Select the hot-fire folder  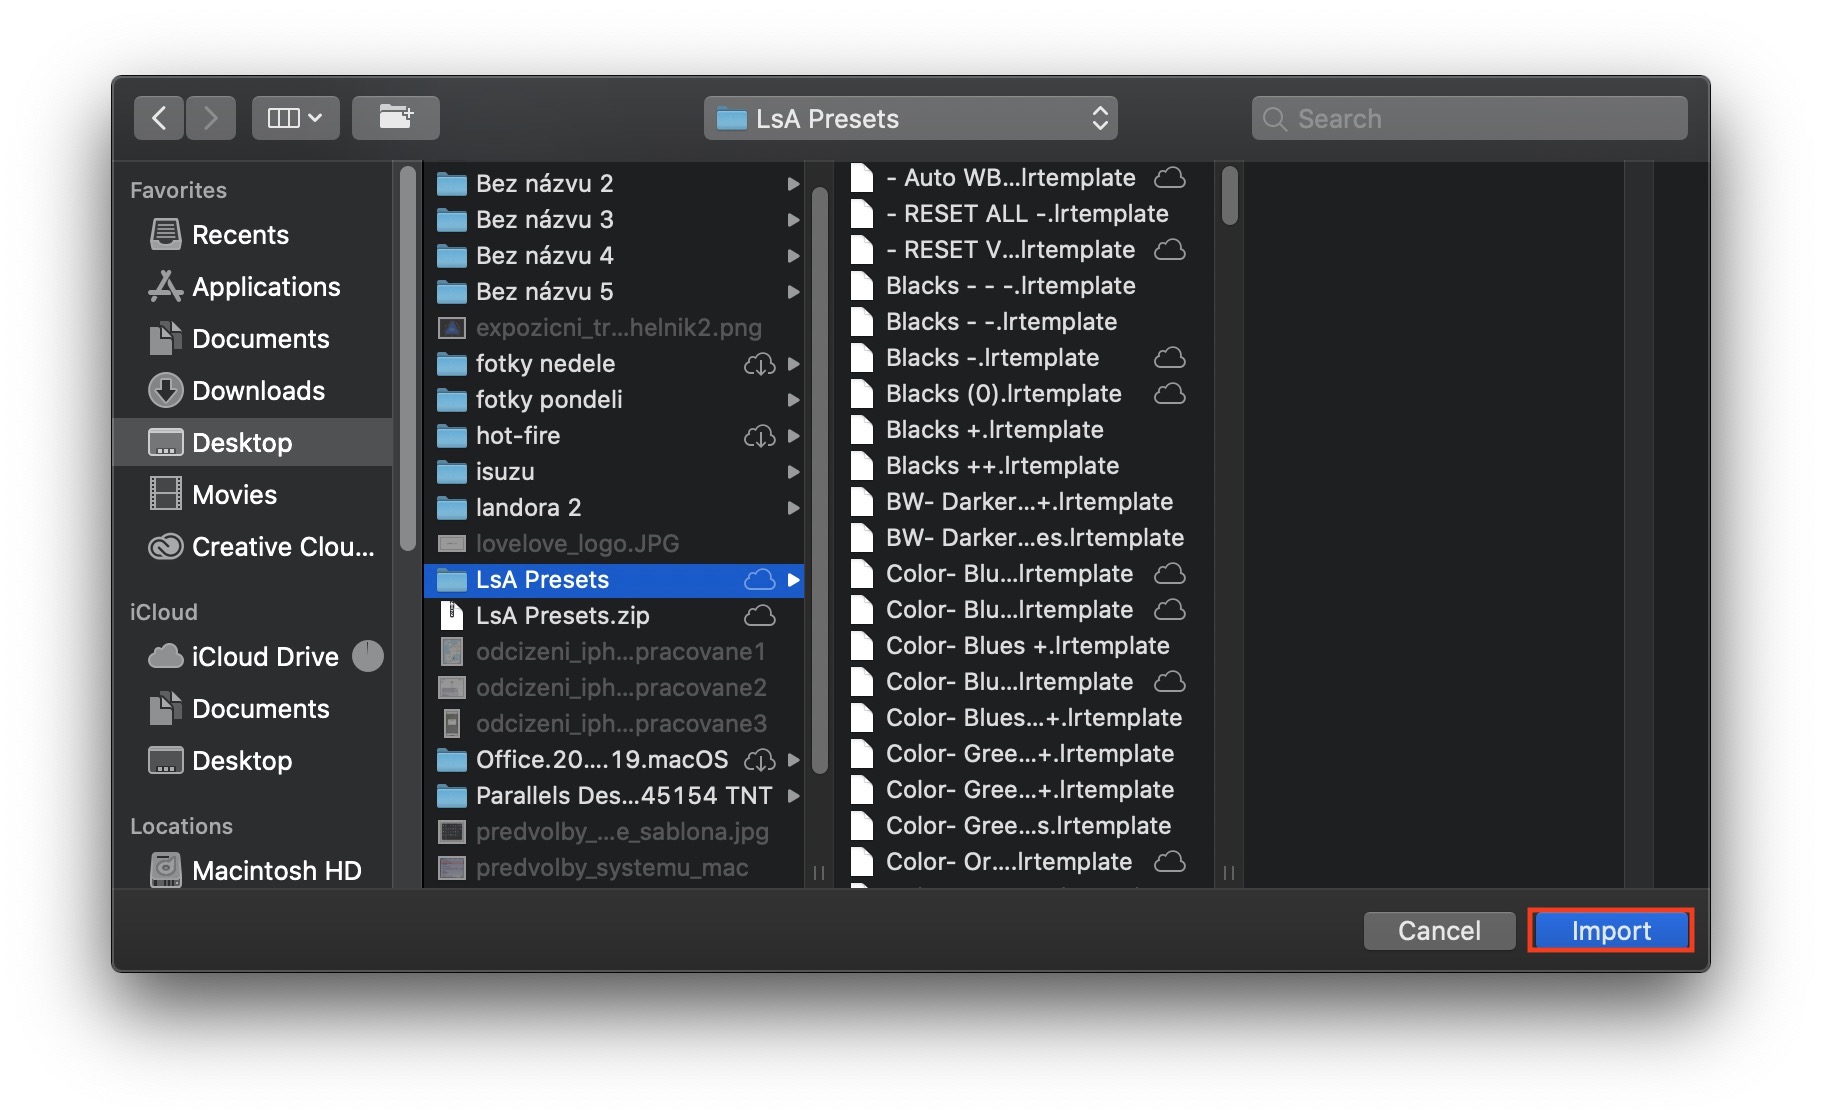coord(614,436)
